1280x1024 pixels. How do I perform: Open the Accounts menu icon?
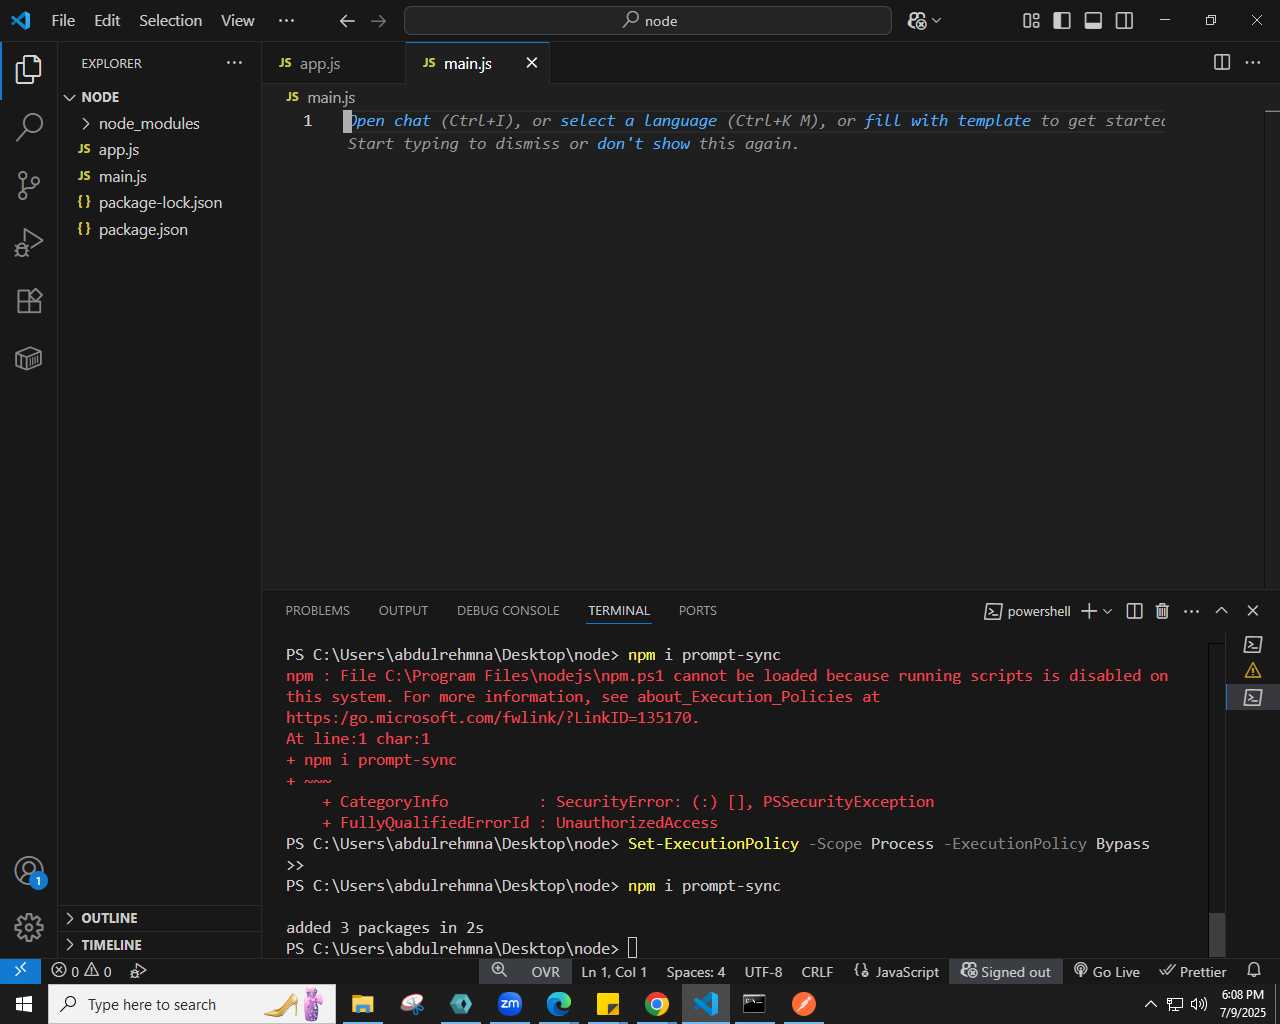pos(29,871)
